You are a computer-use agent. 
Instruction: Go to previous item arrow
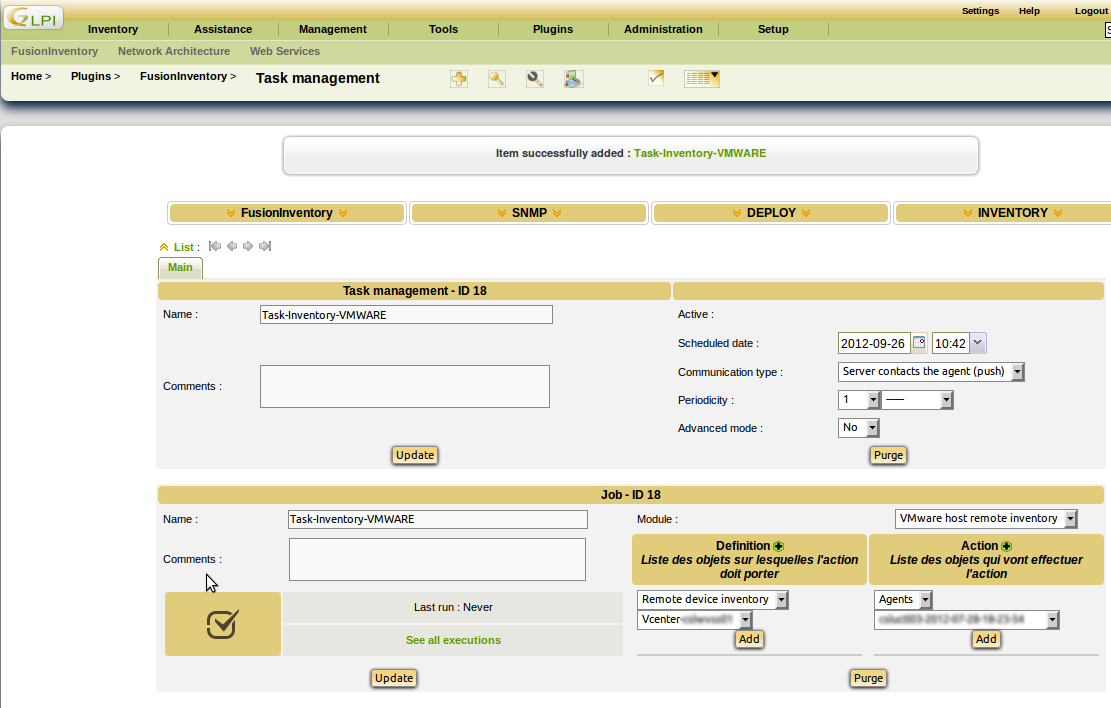click(232, 246)
